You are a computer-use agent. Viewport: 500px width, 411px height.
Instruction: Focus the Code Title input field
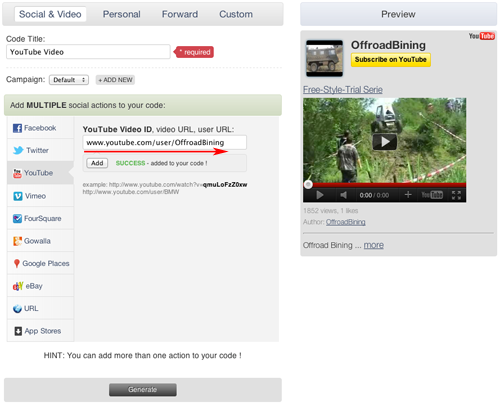(88, 52)
